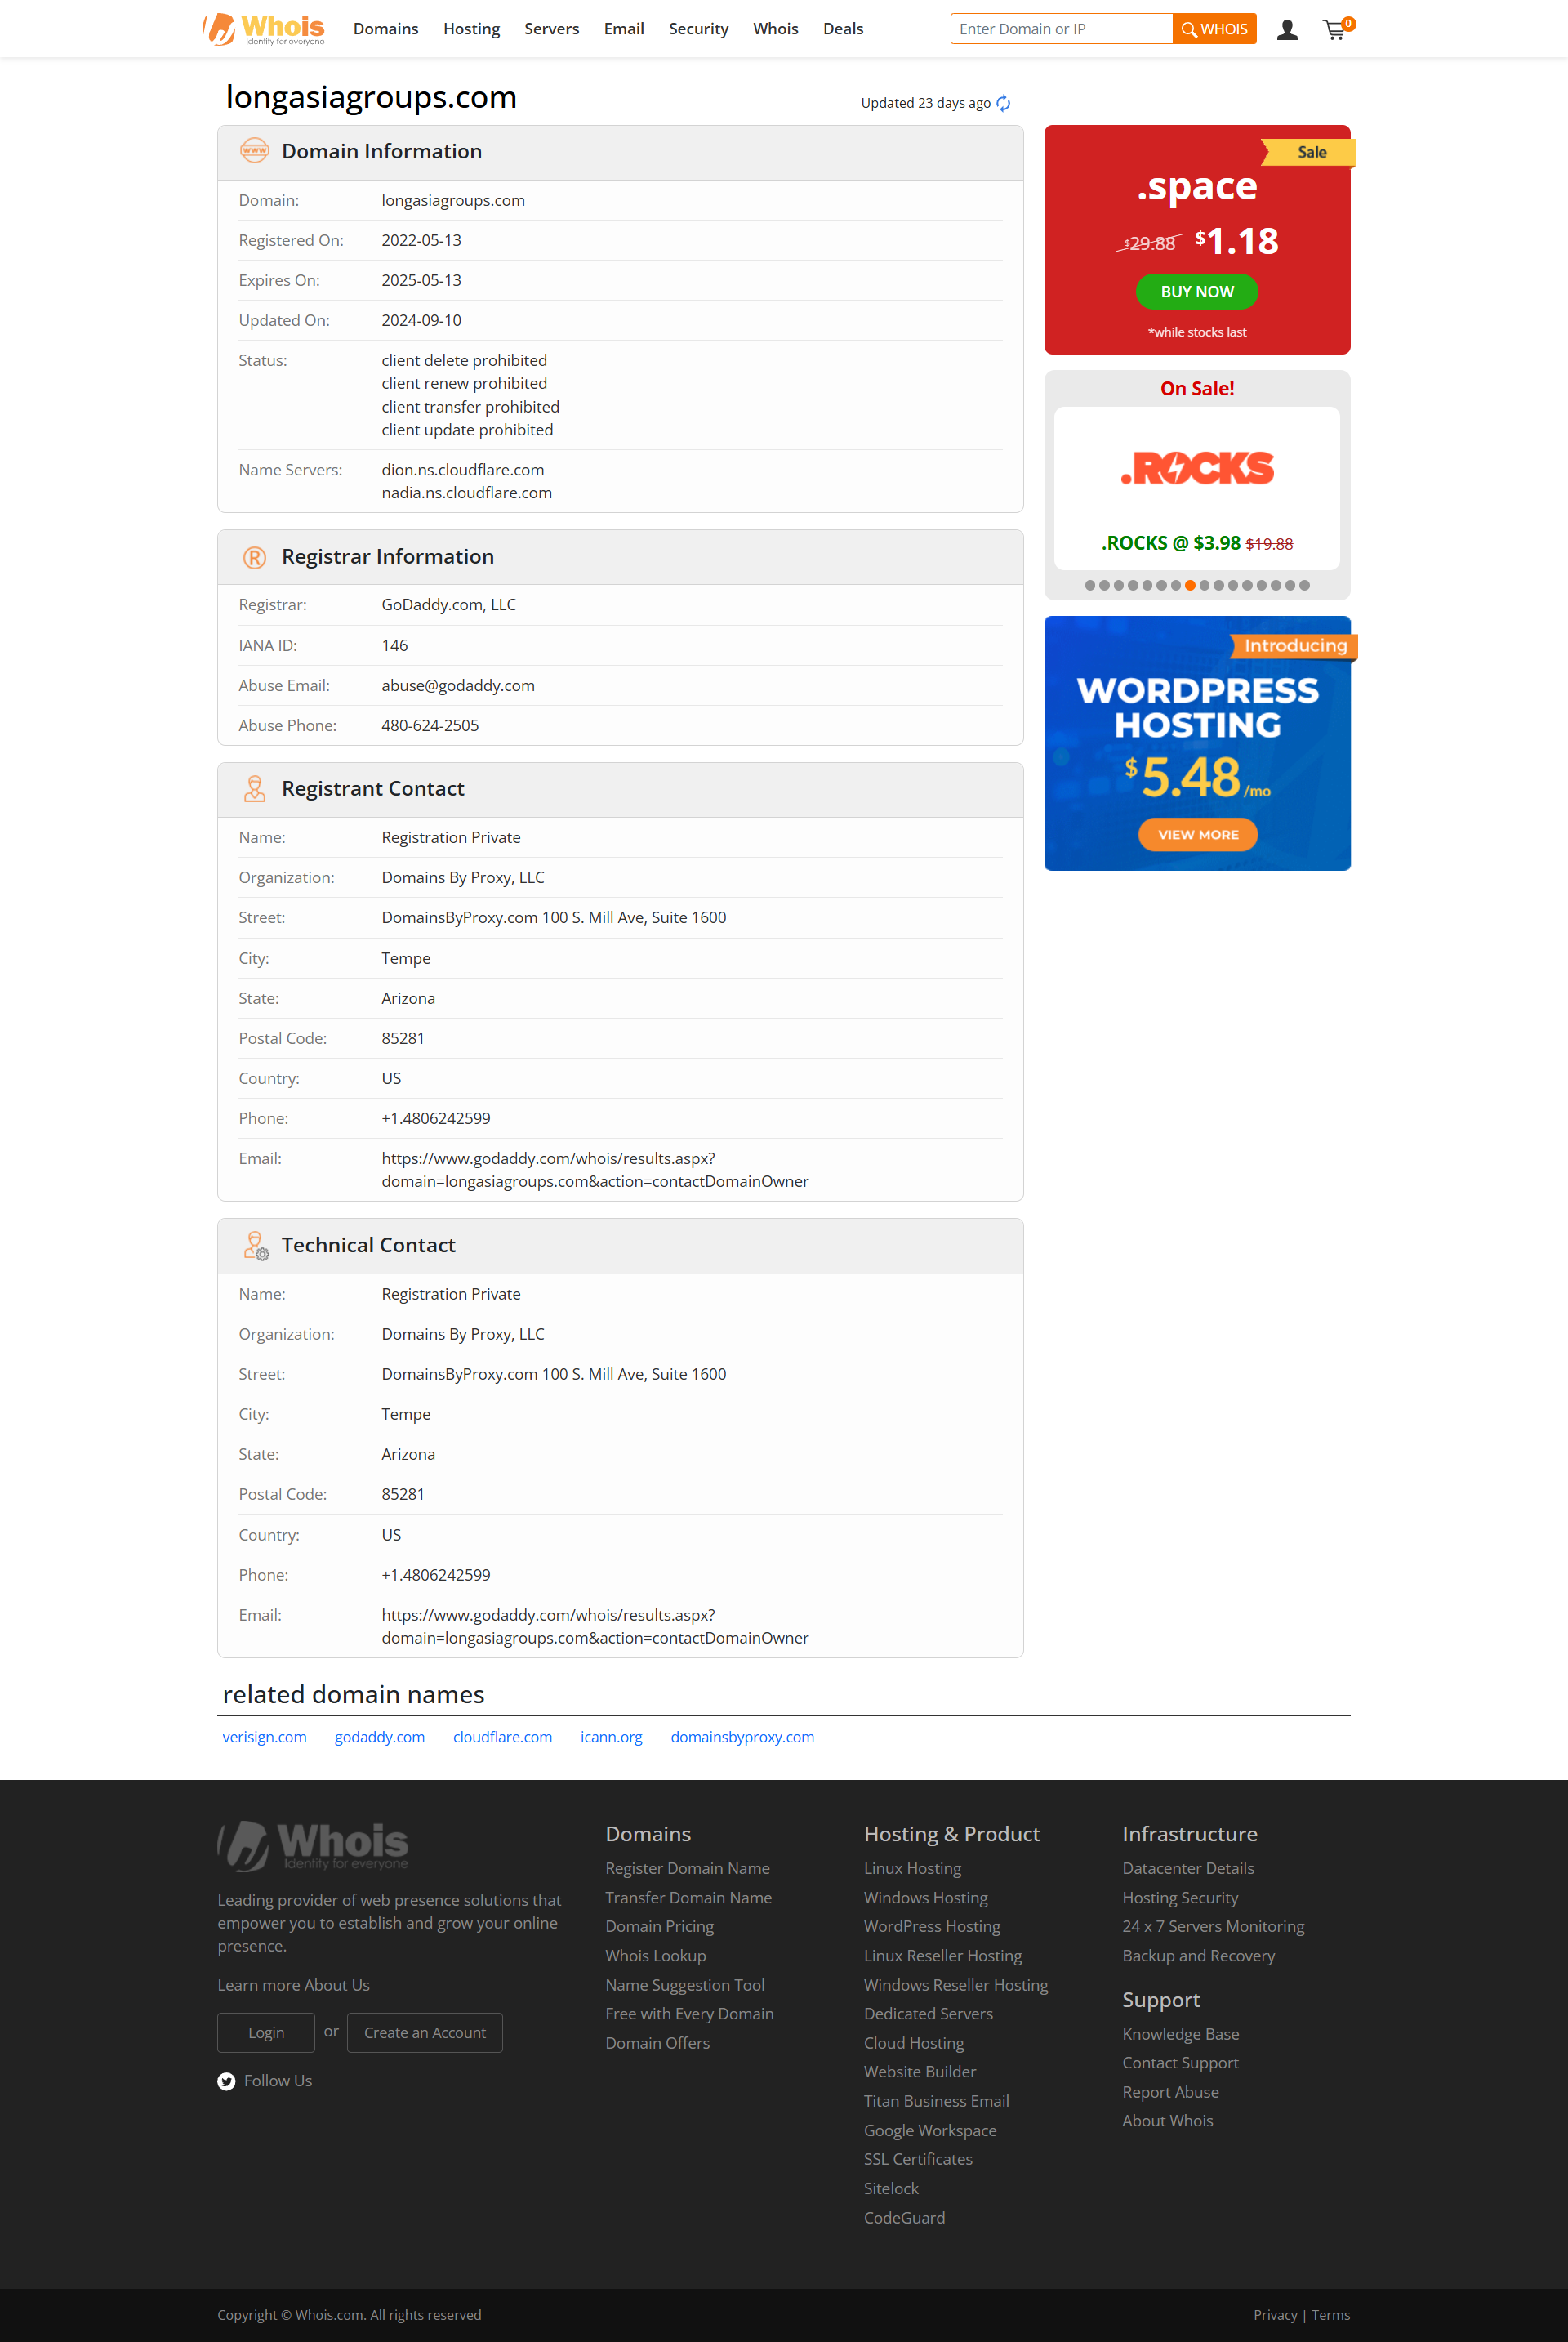Viewport: 1568px width, 2342px height.
Task: Focus the Enter Domain or IP field
Action: (x=1061, y=29)
